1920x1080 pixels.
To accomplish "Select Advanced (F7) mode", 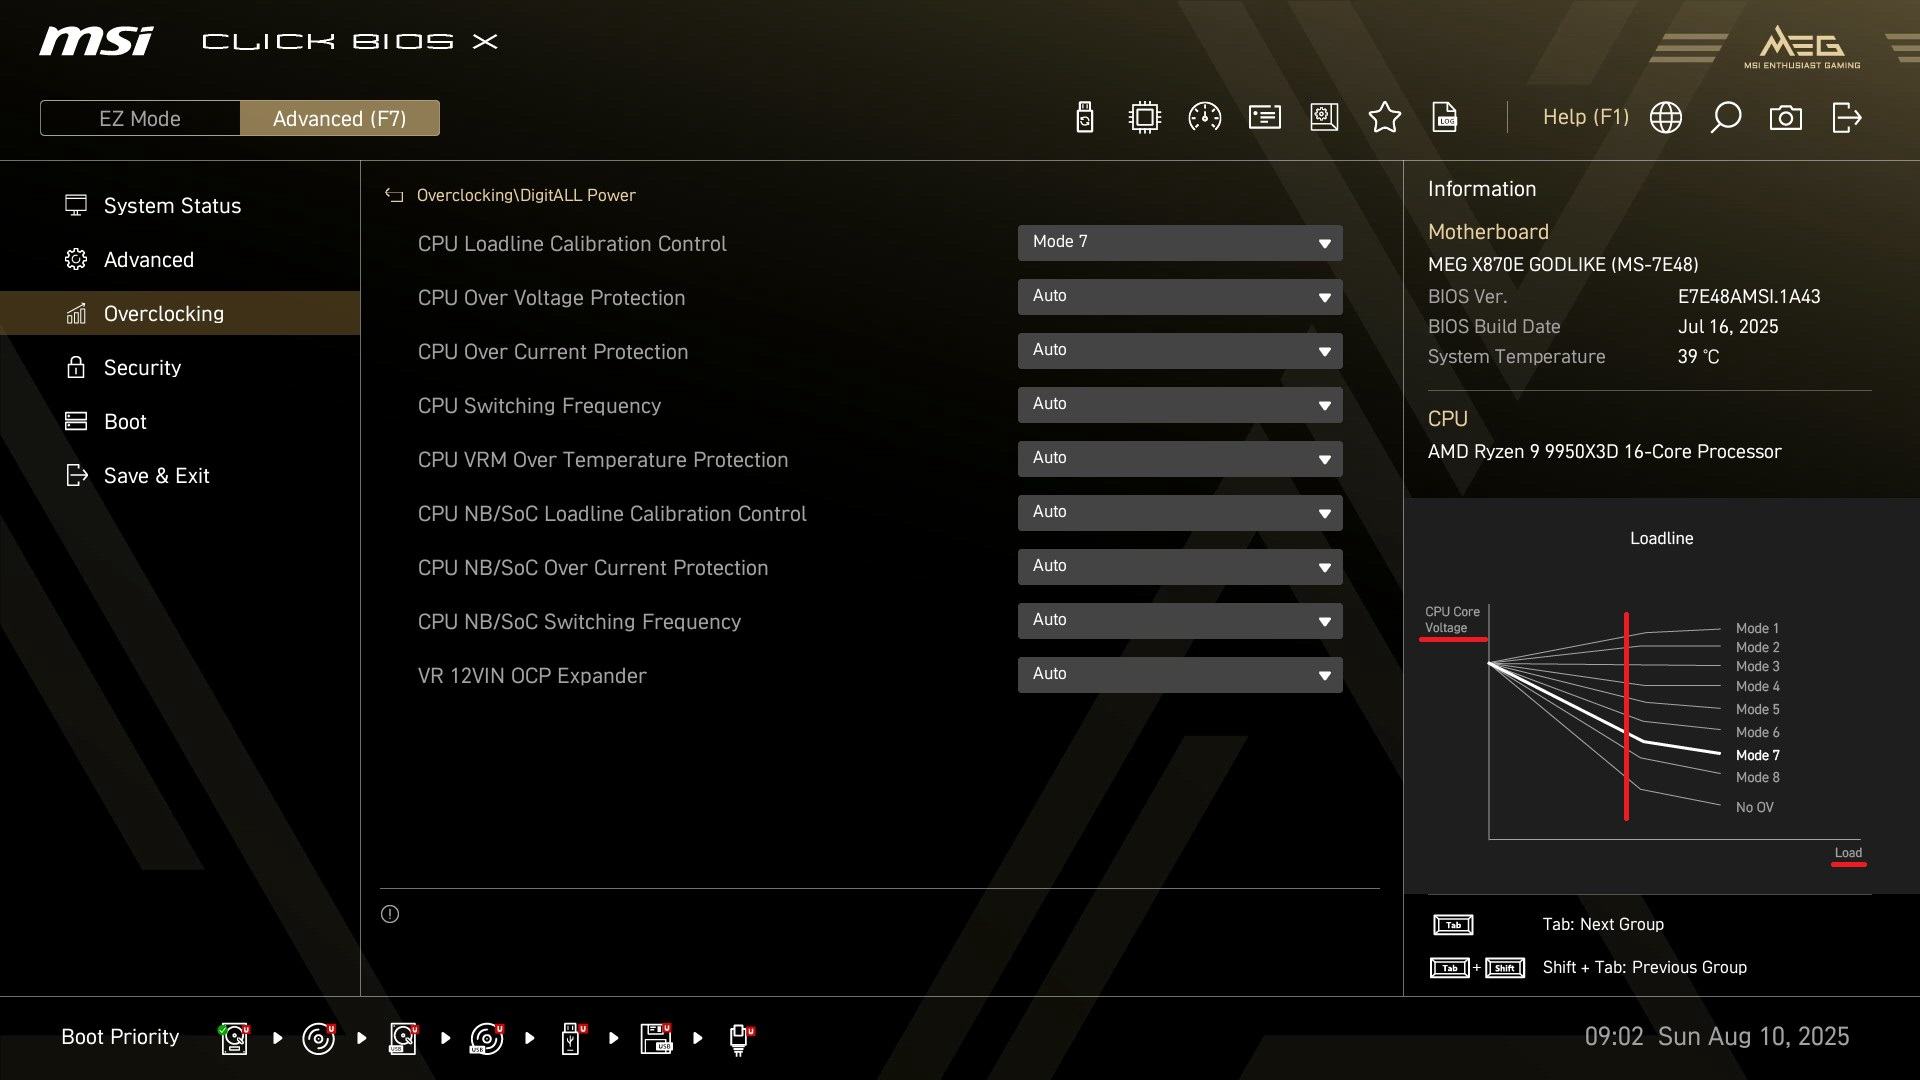I will tap(339, 118).
